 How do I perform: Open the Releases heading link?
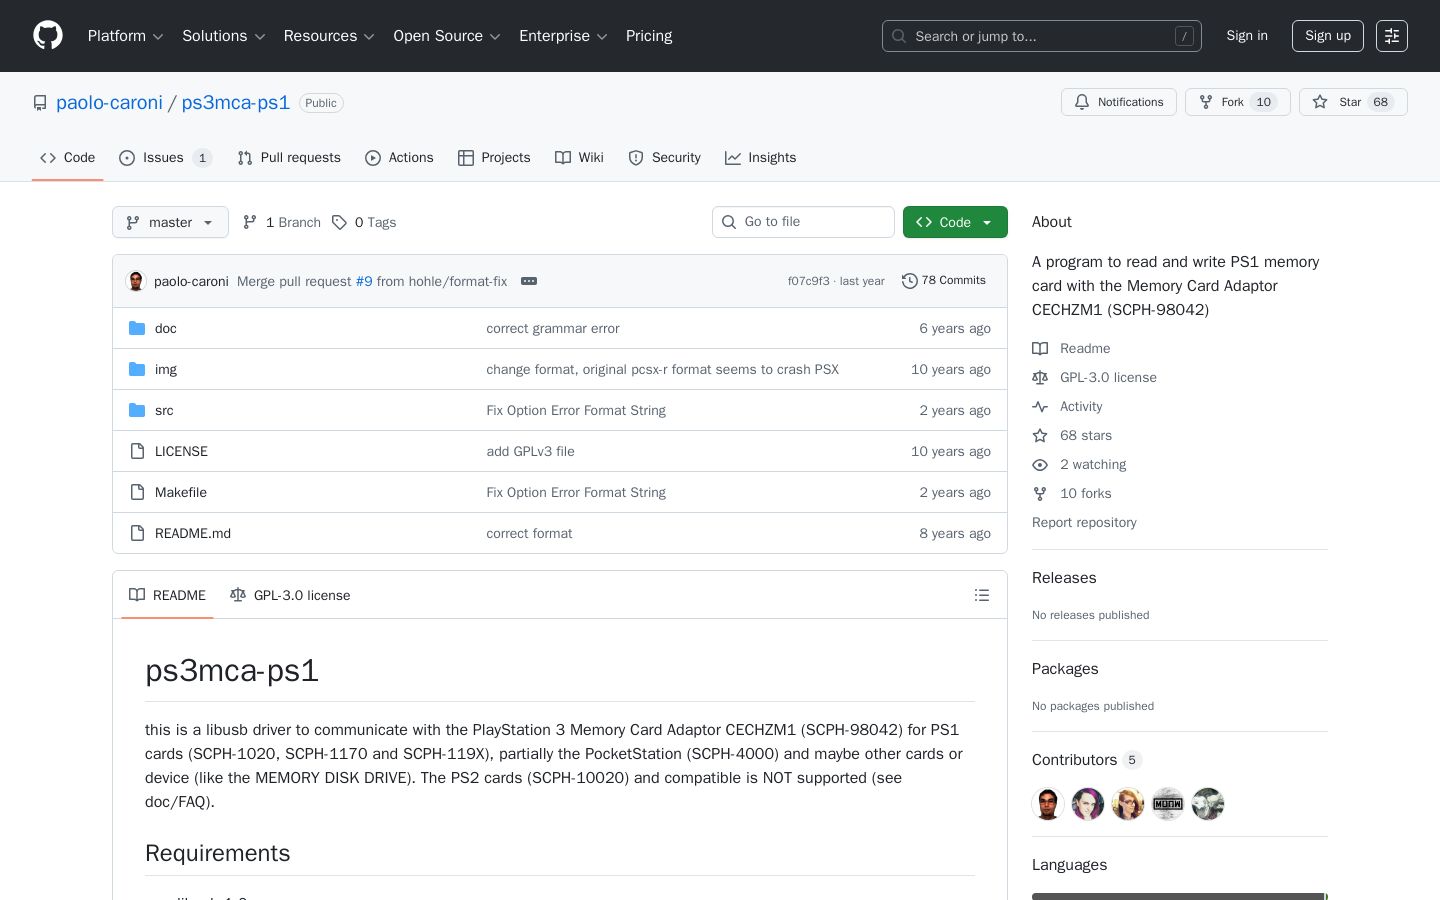[x=1064, y=578]
